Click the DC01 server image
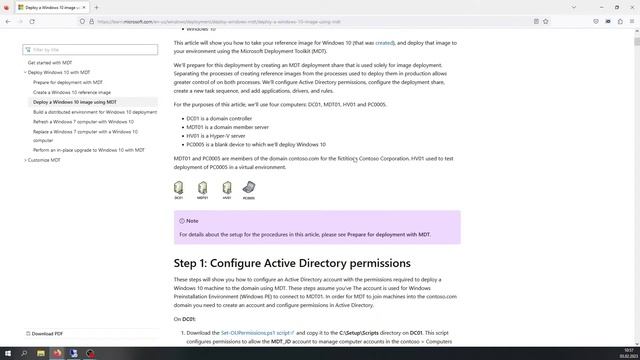The image size is (640, 360). pos(179,190)
